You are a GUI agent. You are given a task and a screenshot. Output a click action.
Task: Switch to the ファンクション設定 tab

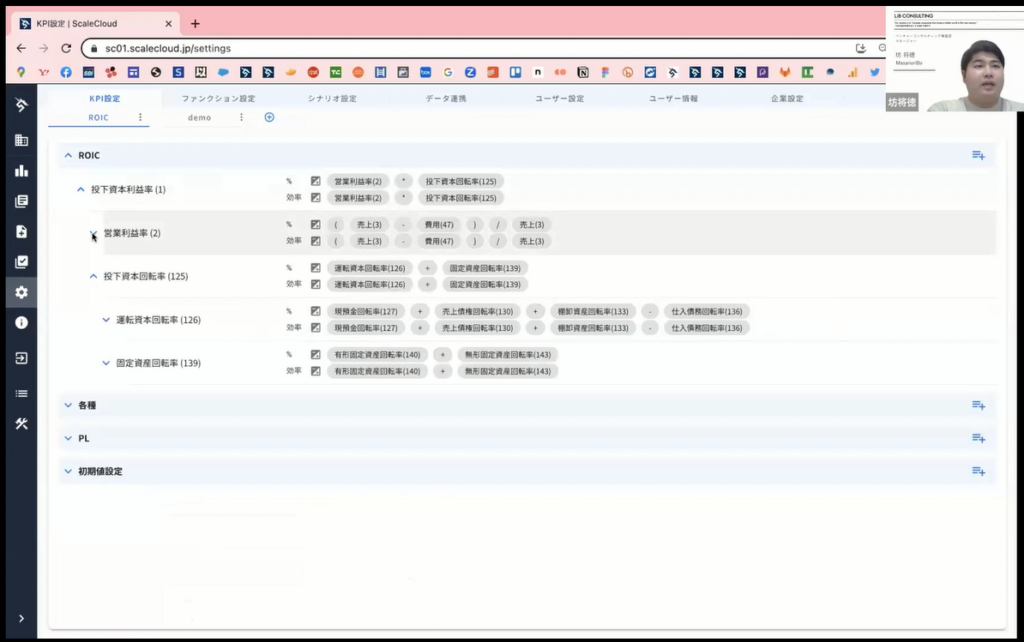pos(218,99)
